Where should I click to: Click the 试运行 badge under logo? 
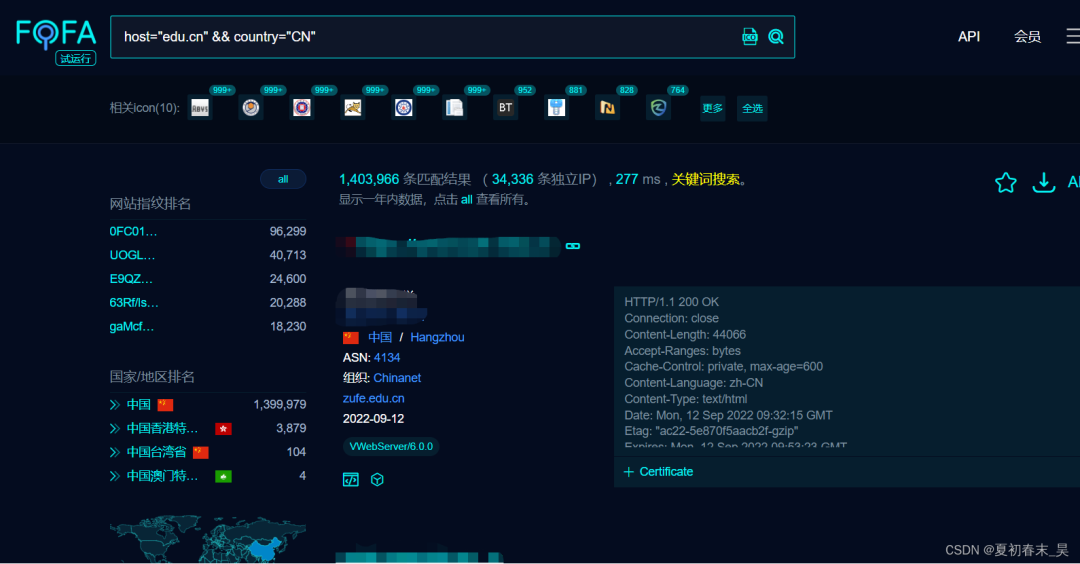click(x=76, y=59)
